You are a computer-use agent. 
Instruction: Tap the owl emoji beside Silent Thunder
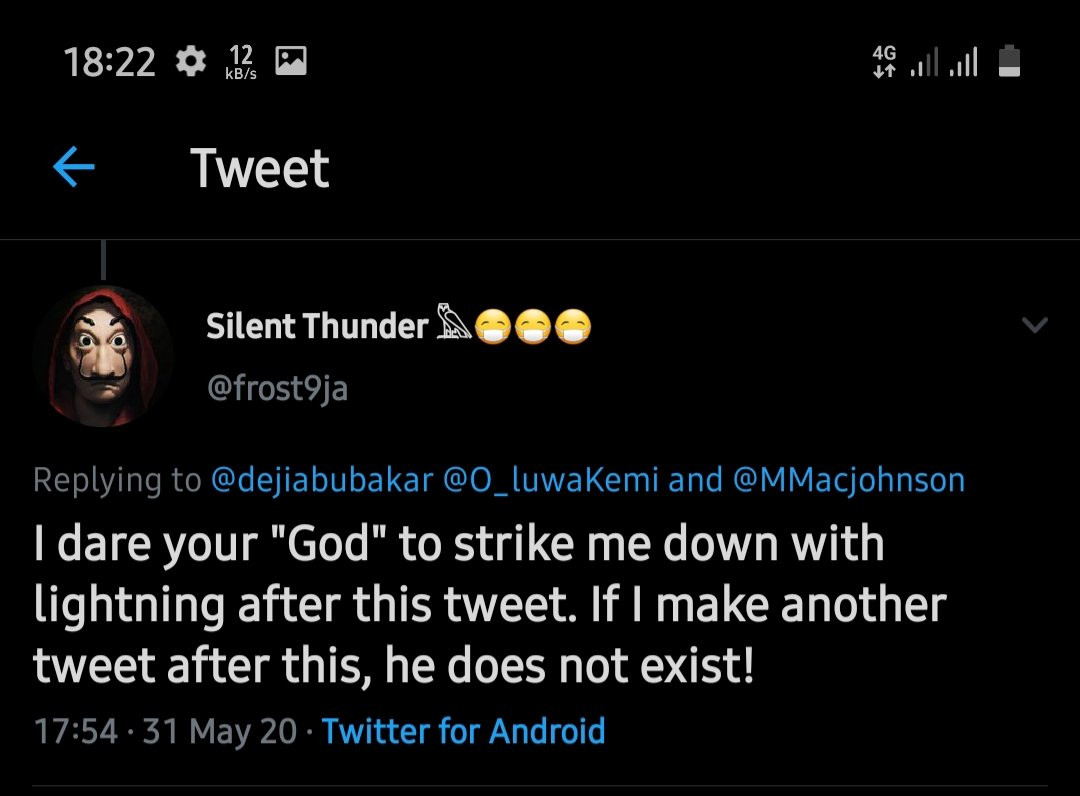pyautogui.click(x=450, y=324)
